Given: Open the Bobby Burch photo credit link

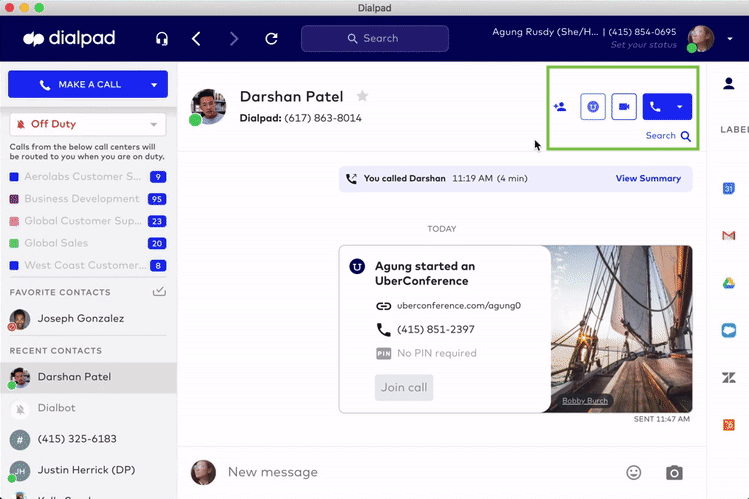Looking at the screenshot, I should coord(585,401).
